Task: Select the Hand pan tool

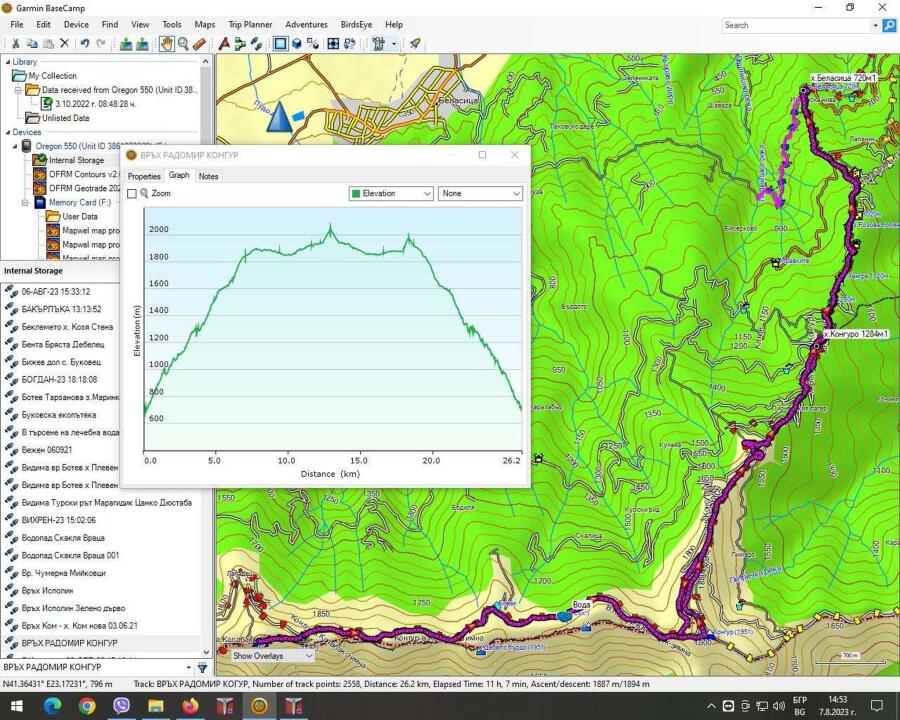Action: [166, 44]
